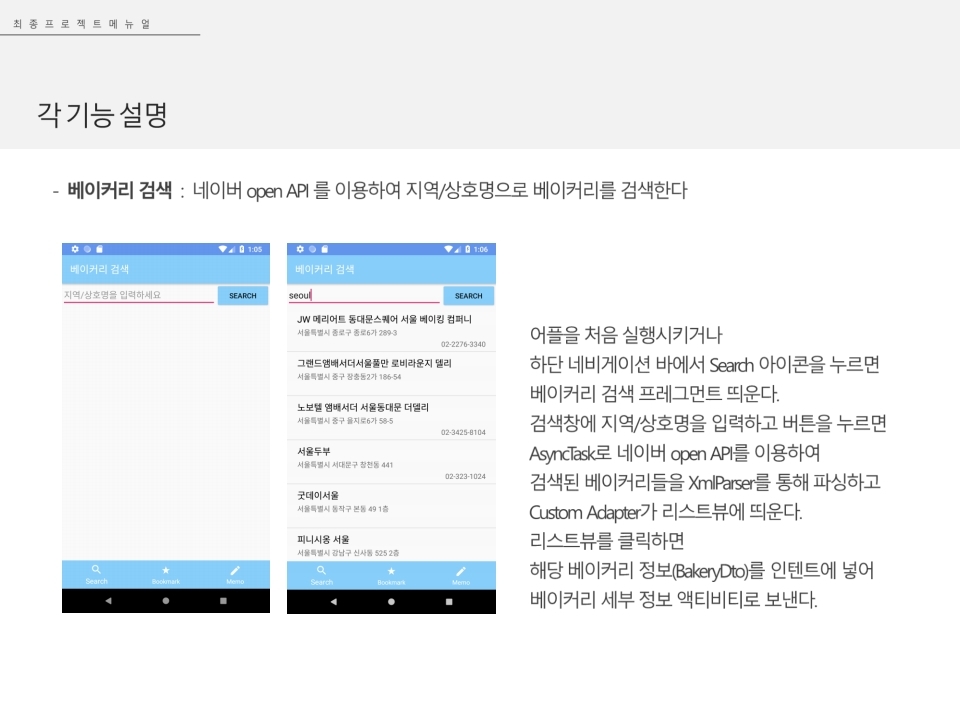The height and width of the screenshot is (720, 960).
Task: Click SEARCH button in left phone
Action: click(243, 296)
